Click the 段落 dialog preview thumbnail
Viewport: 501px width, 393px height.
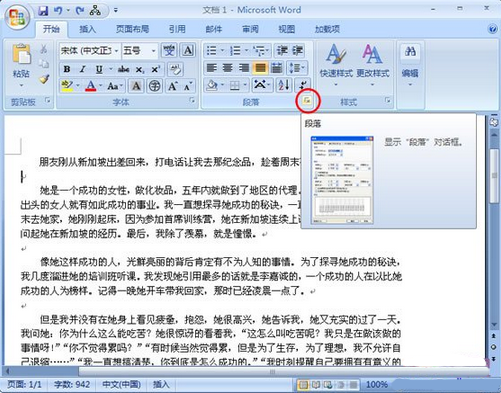[342, 180]
